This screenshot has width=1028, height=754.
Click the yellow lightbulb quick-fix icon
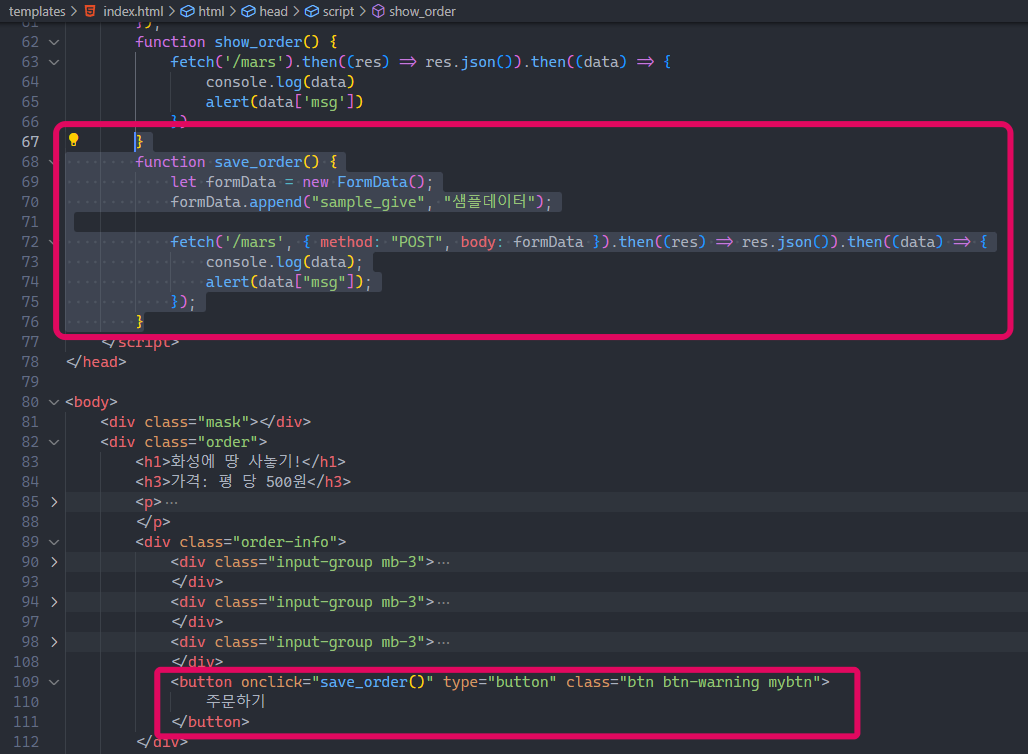[x=73, y=140]
